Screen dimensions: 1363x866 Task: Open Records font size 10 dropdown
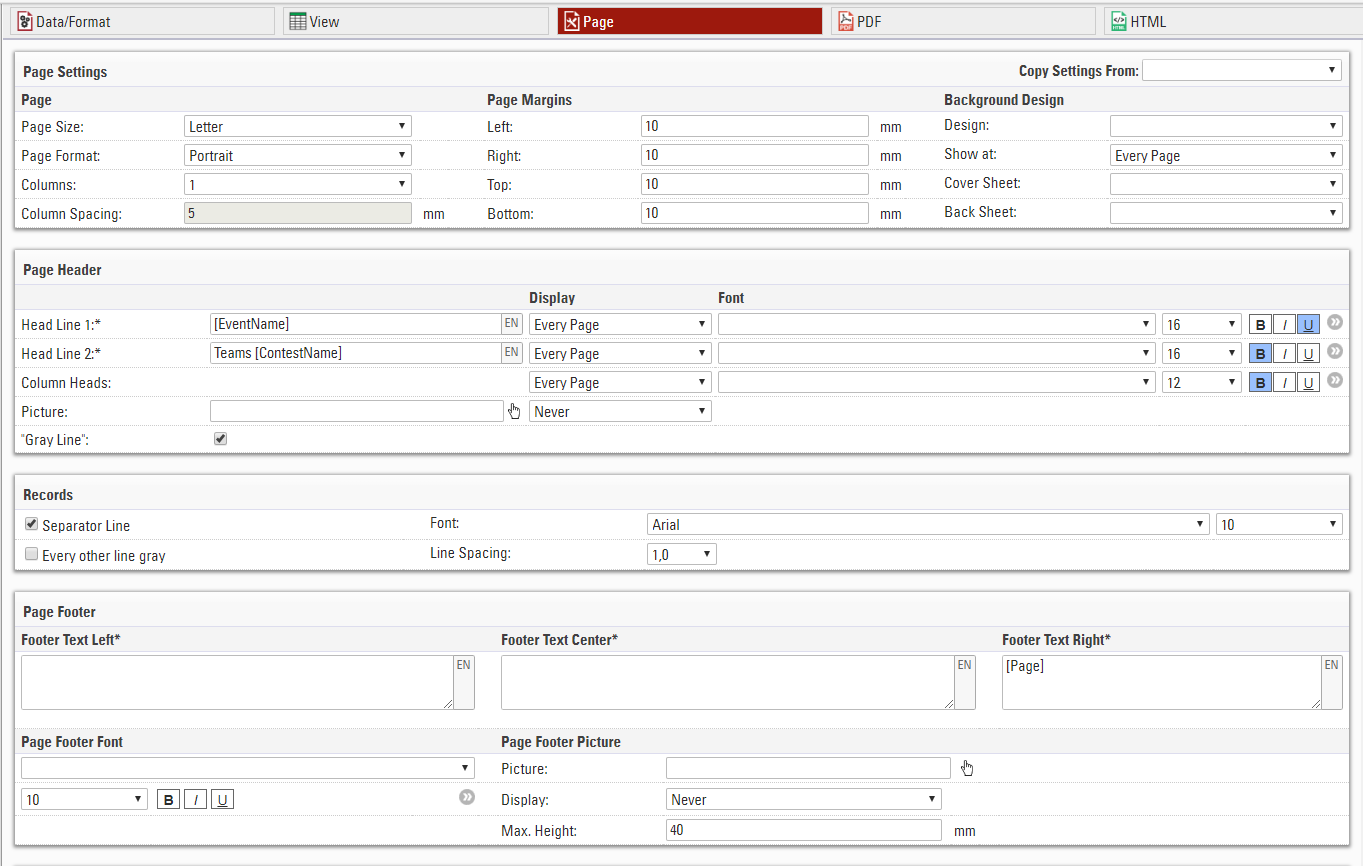pyautogui.click(x=1279, y=525)
